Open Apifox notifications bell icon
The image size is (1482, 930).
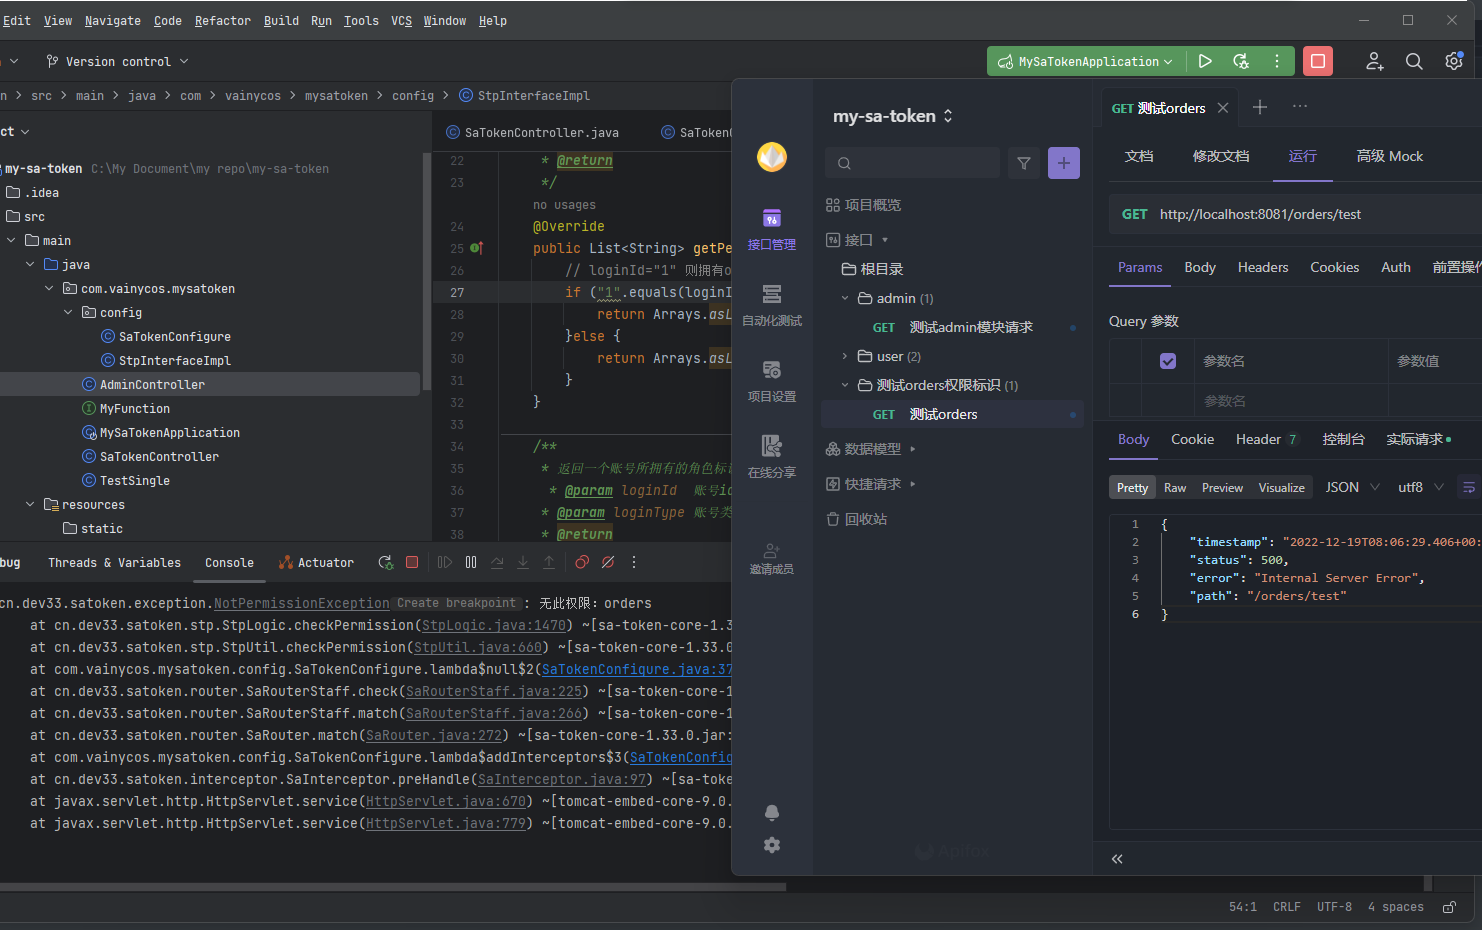(x=772, y=812)
